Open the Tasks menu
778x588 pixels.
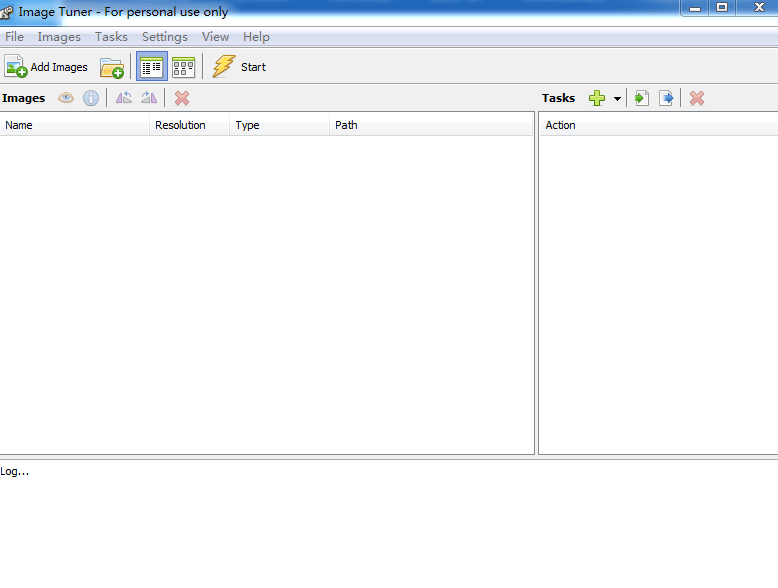[111, 37]
